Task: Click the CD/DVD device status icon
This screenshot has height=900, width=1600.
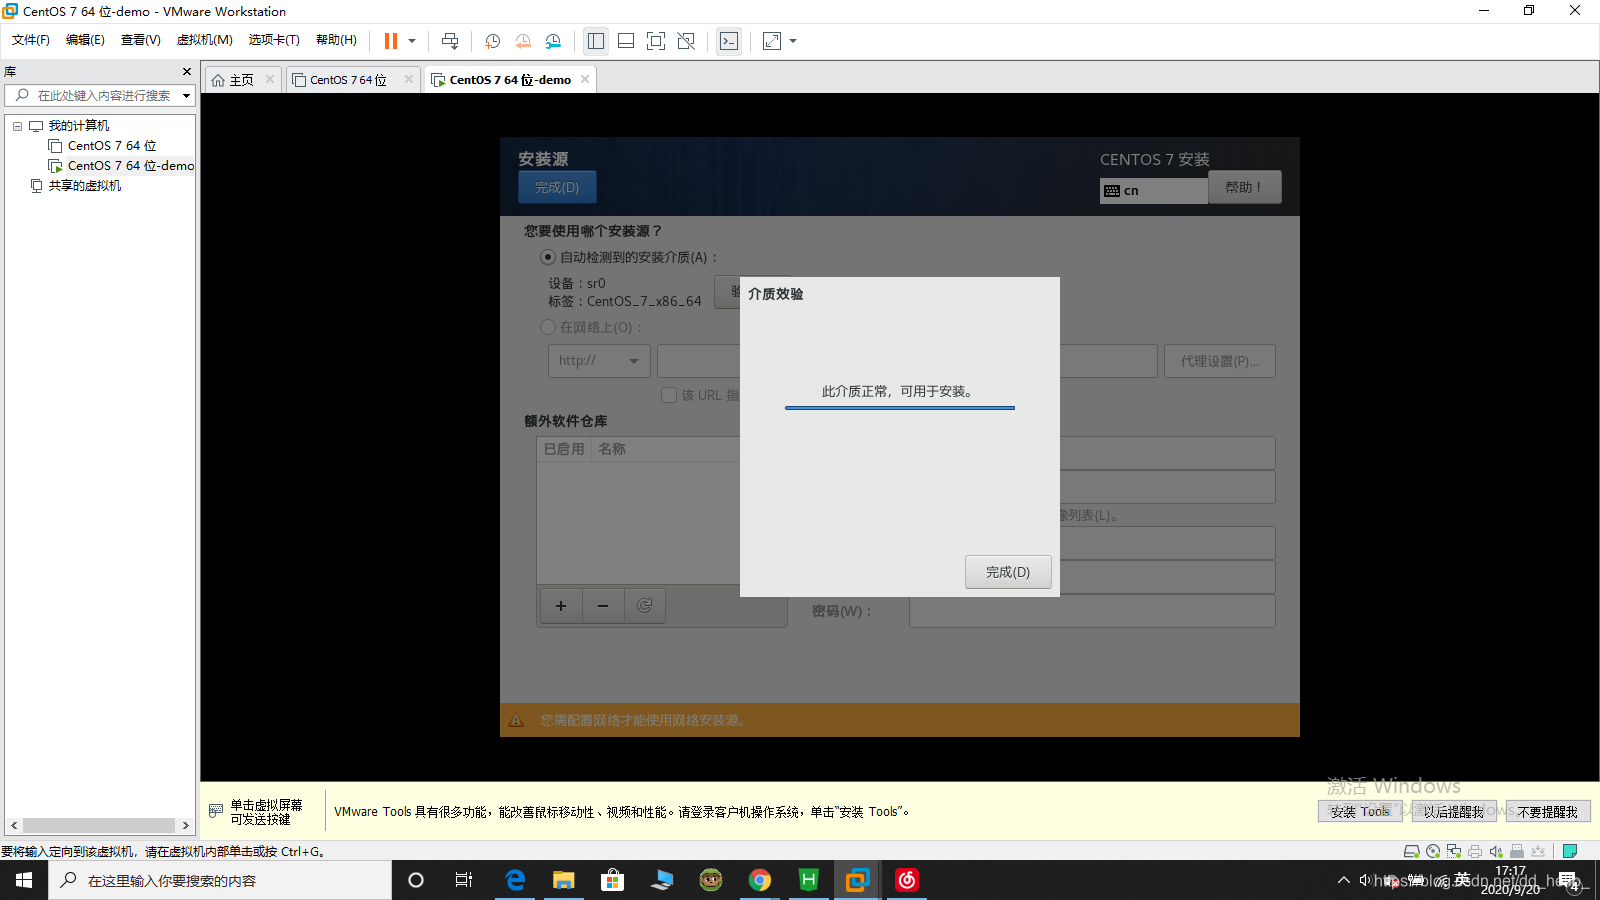Action: pos(1433,851)
